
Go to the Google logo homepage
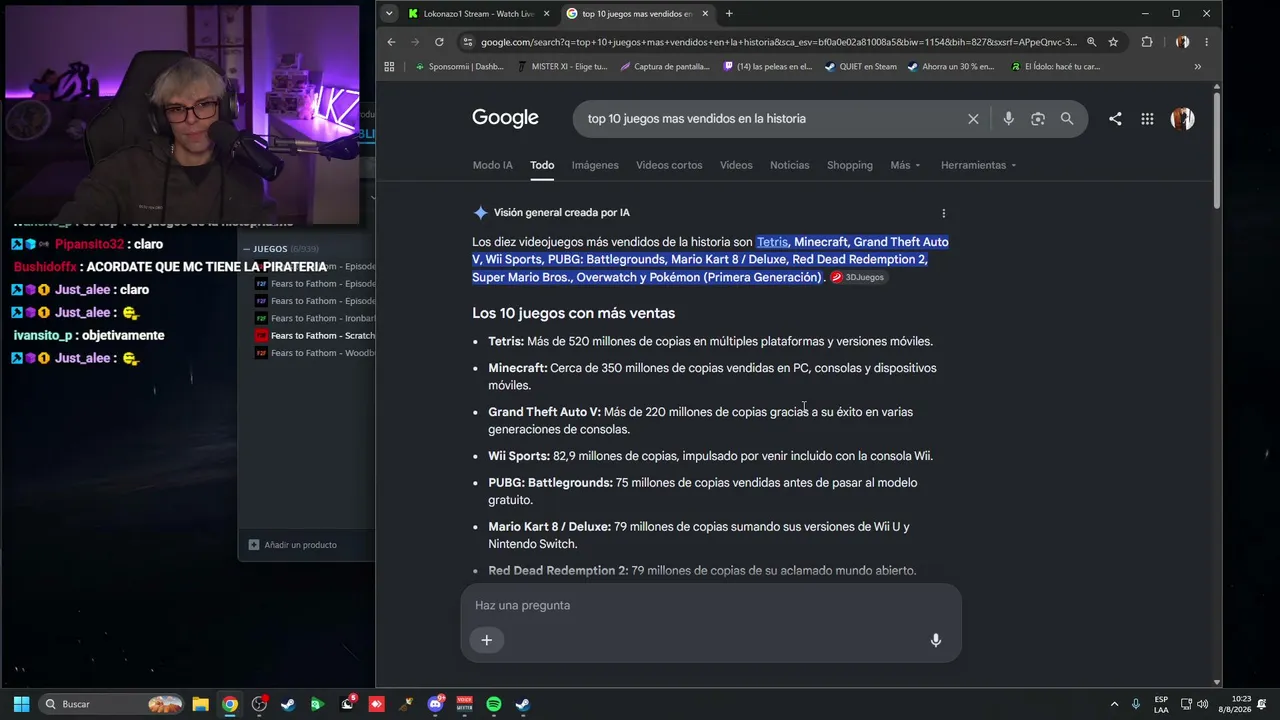(505, 118)
